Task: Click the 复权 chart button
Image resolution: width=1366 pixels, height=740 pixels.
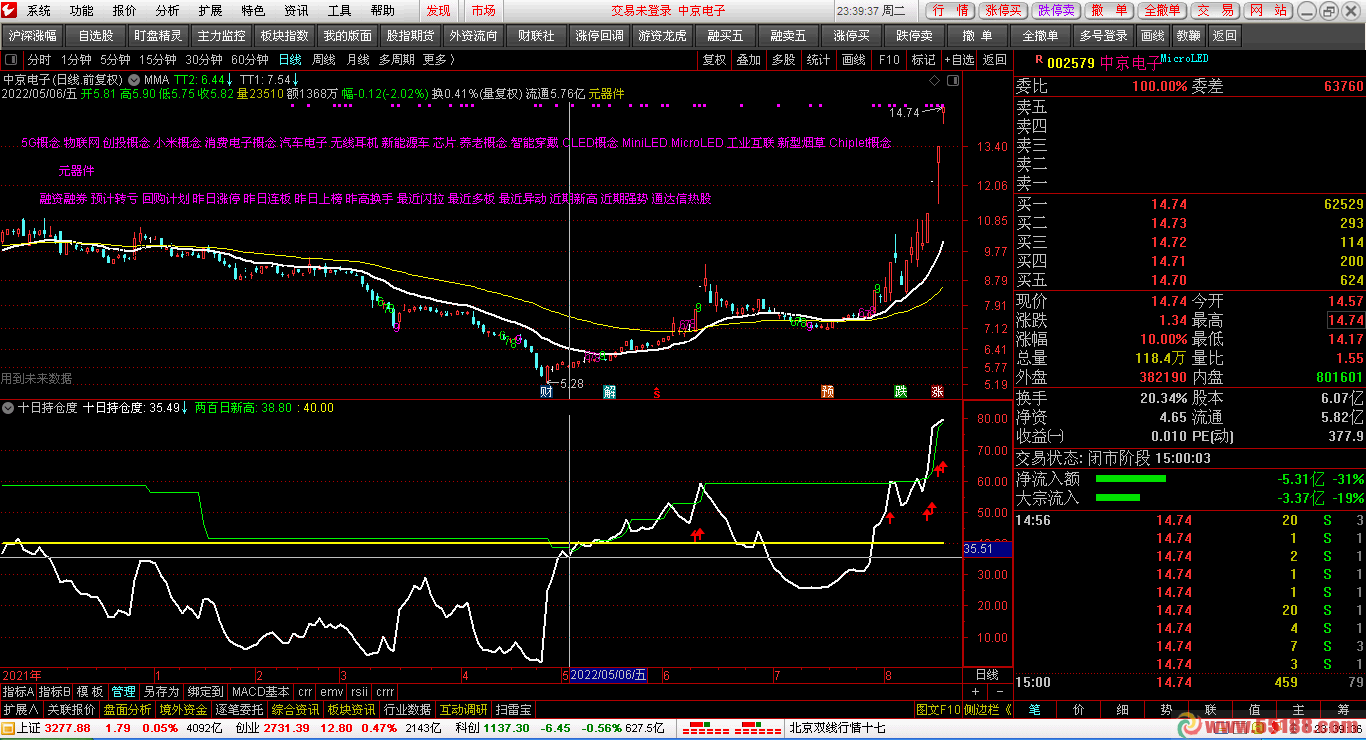Action: click(x=714, y=60)
